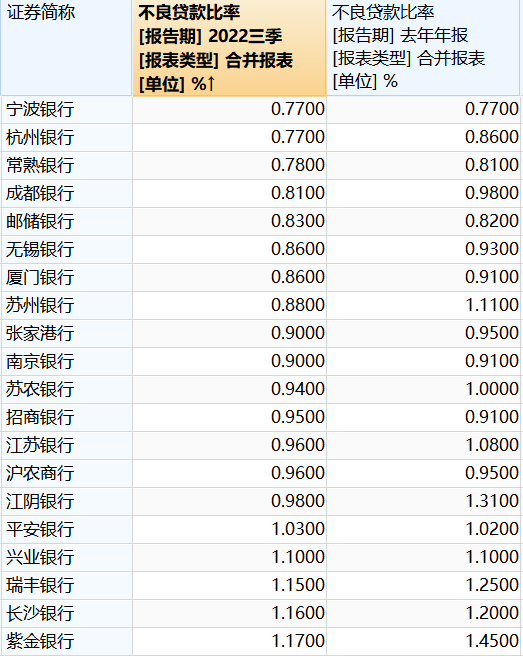Select the 江阴银行 row name
This screenshot has height=656, width=523.
[x=40, y=502]
